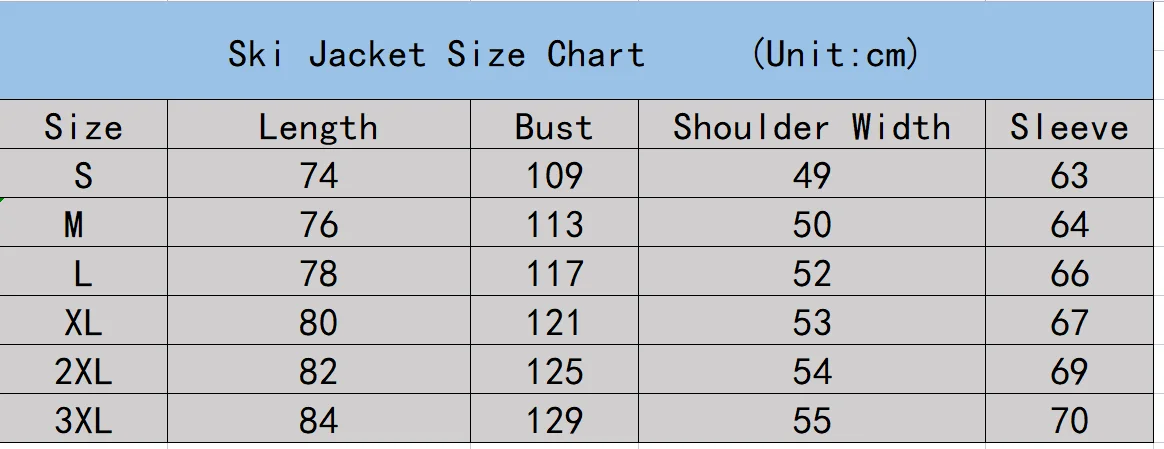Click bust value 125 in 2XL row
This screenshot has height=449, width=1164.
554,371
